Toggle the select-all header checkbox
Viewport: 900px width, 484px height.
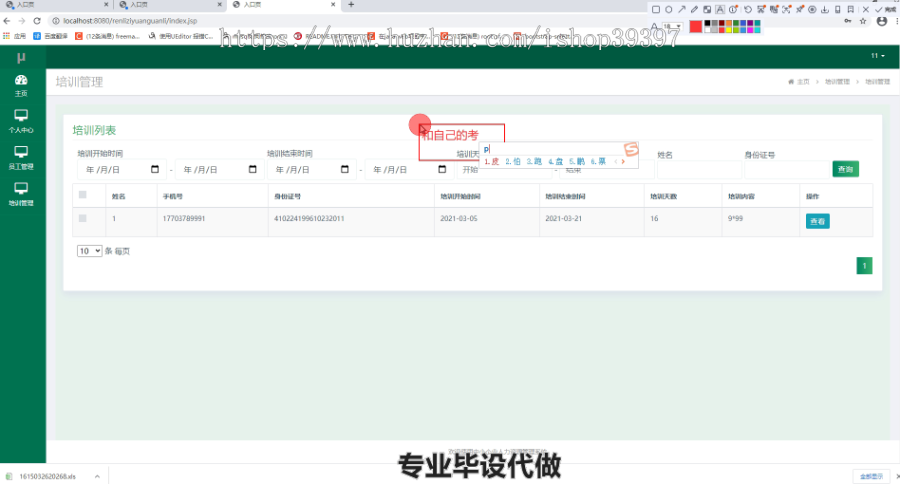point(83,195)
